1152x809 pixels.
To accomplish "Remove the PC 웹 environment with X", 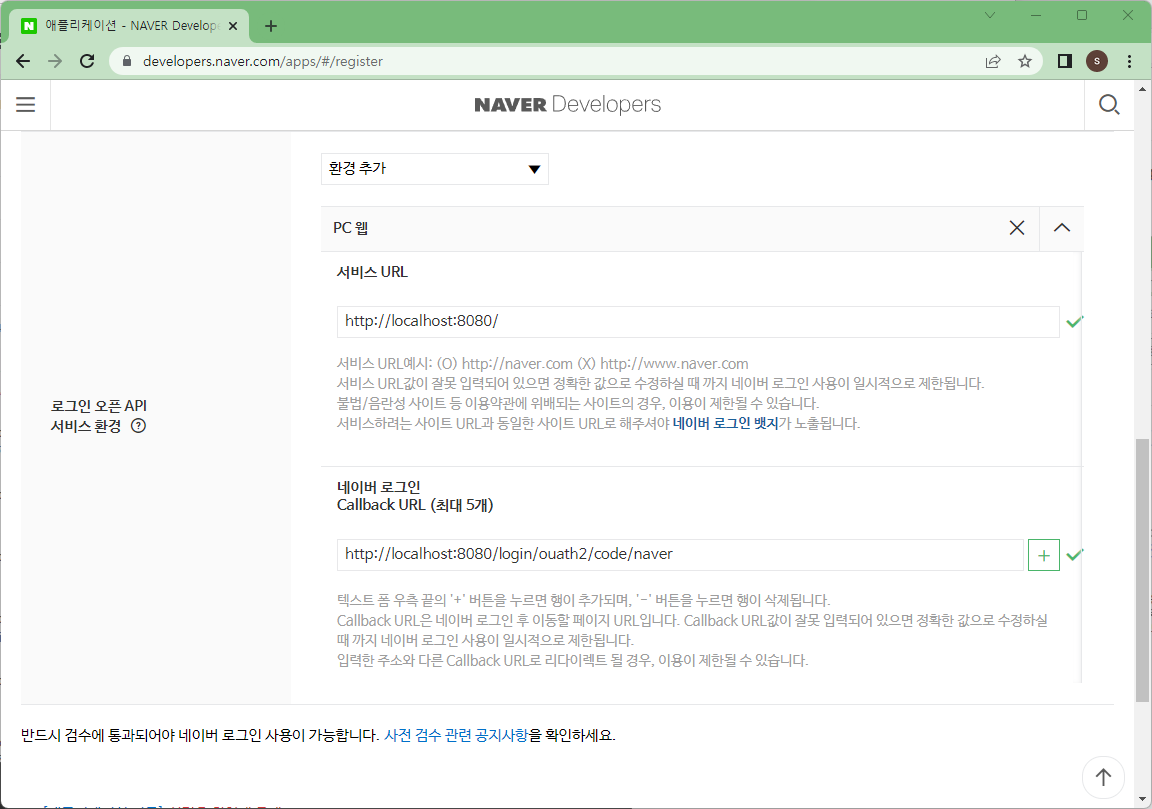I will 1017,228.
